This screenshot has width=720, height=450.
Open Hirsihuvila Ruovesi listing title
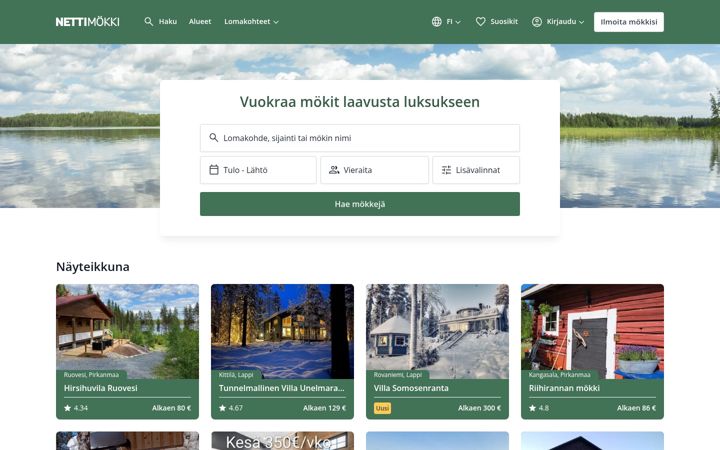pyautogui.click(x=101, y=388)
